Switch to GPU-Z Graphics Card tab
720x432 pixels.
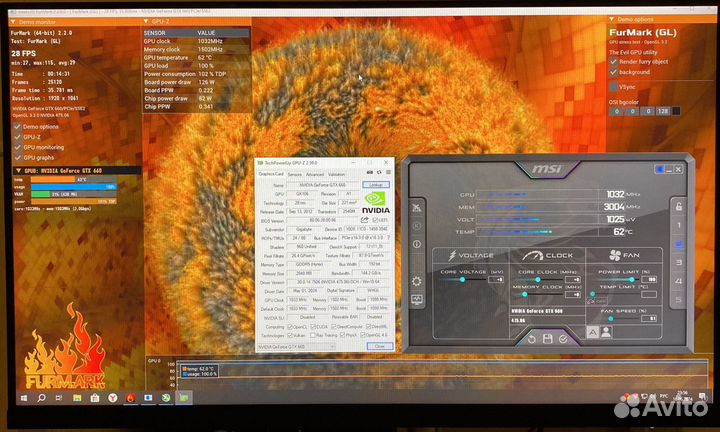point(271,174)
